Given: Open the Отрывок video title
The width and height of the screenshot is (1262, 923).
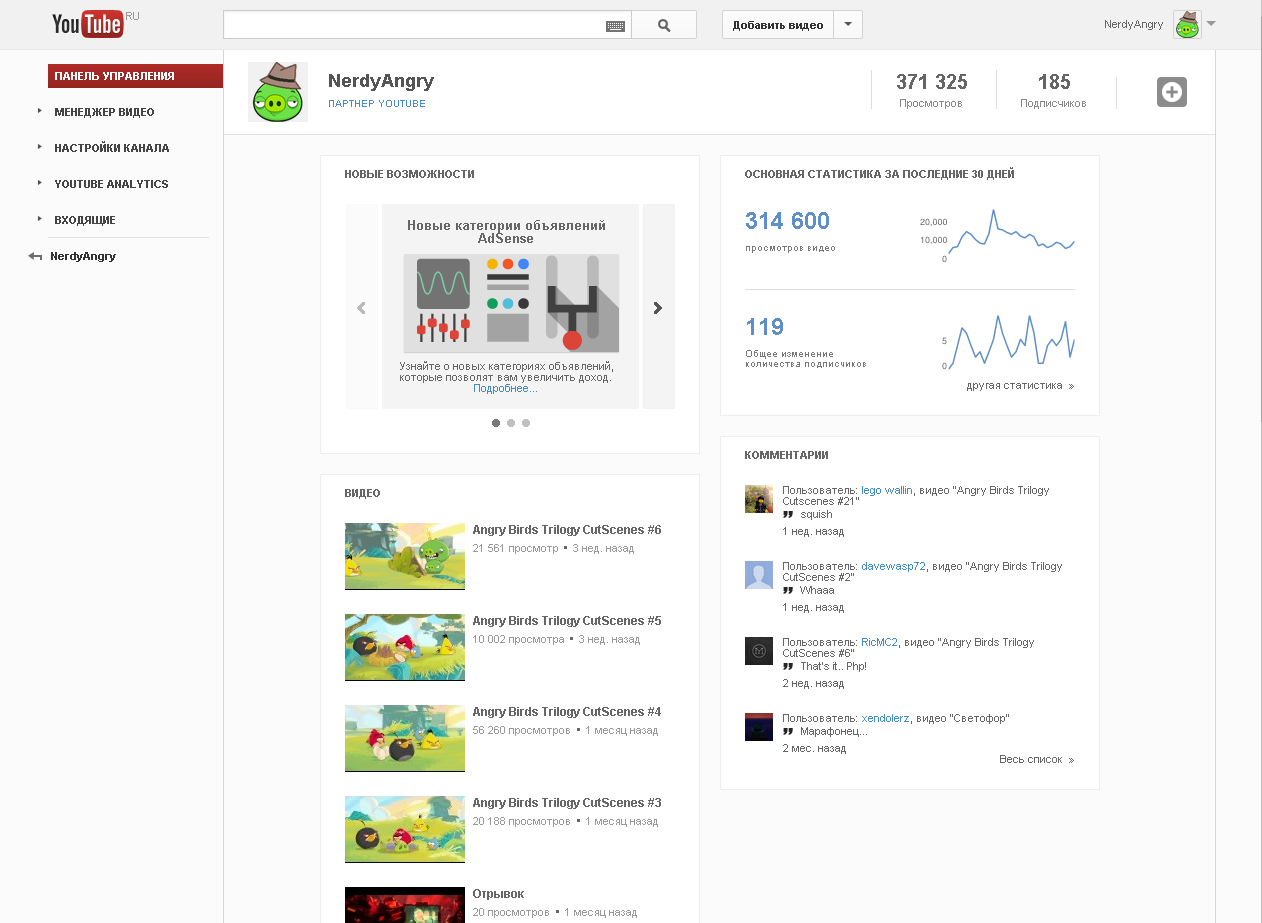Looking at the screenshot, I should pyautogui.click(x=498, y=894).
